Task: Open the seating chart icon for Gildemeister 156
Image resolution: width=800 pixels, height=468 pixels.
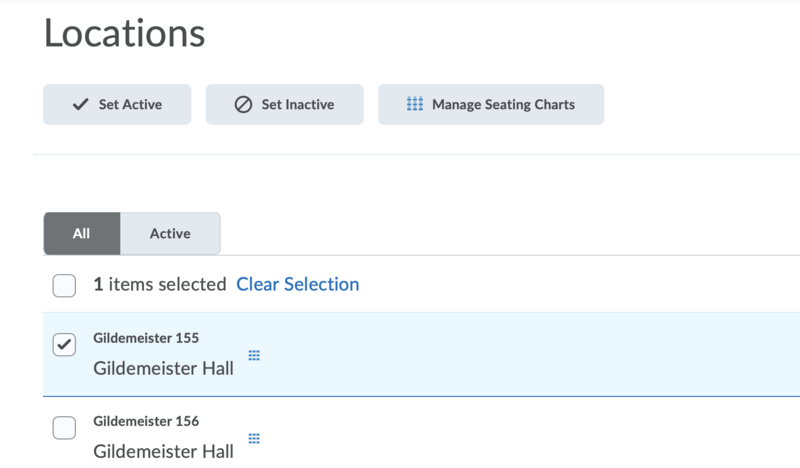Action: [254, 438]
